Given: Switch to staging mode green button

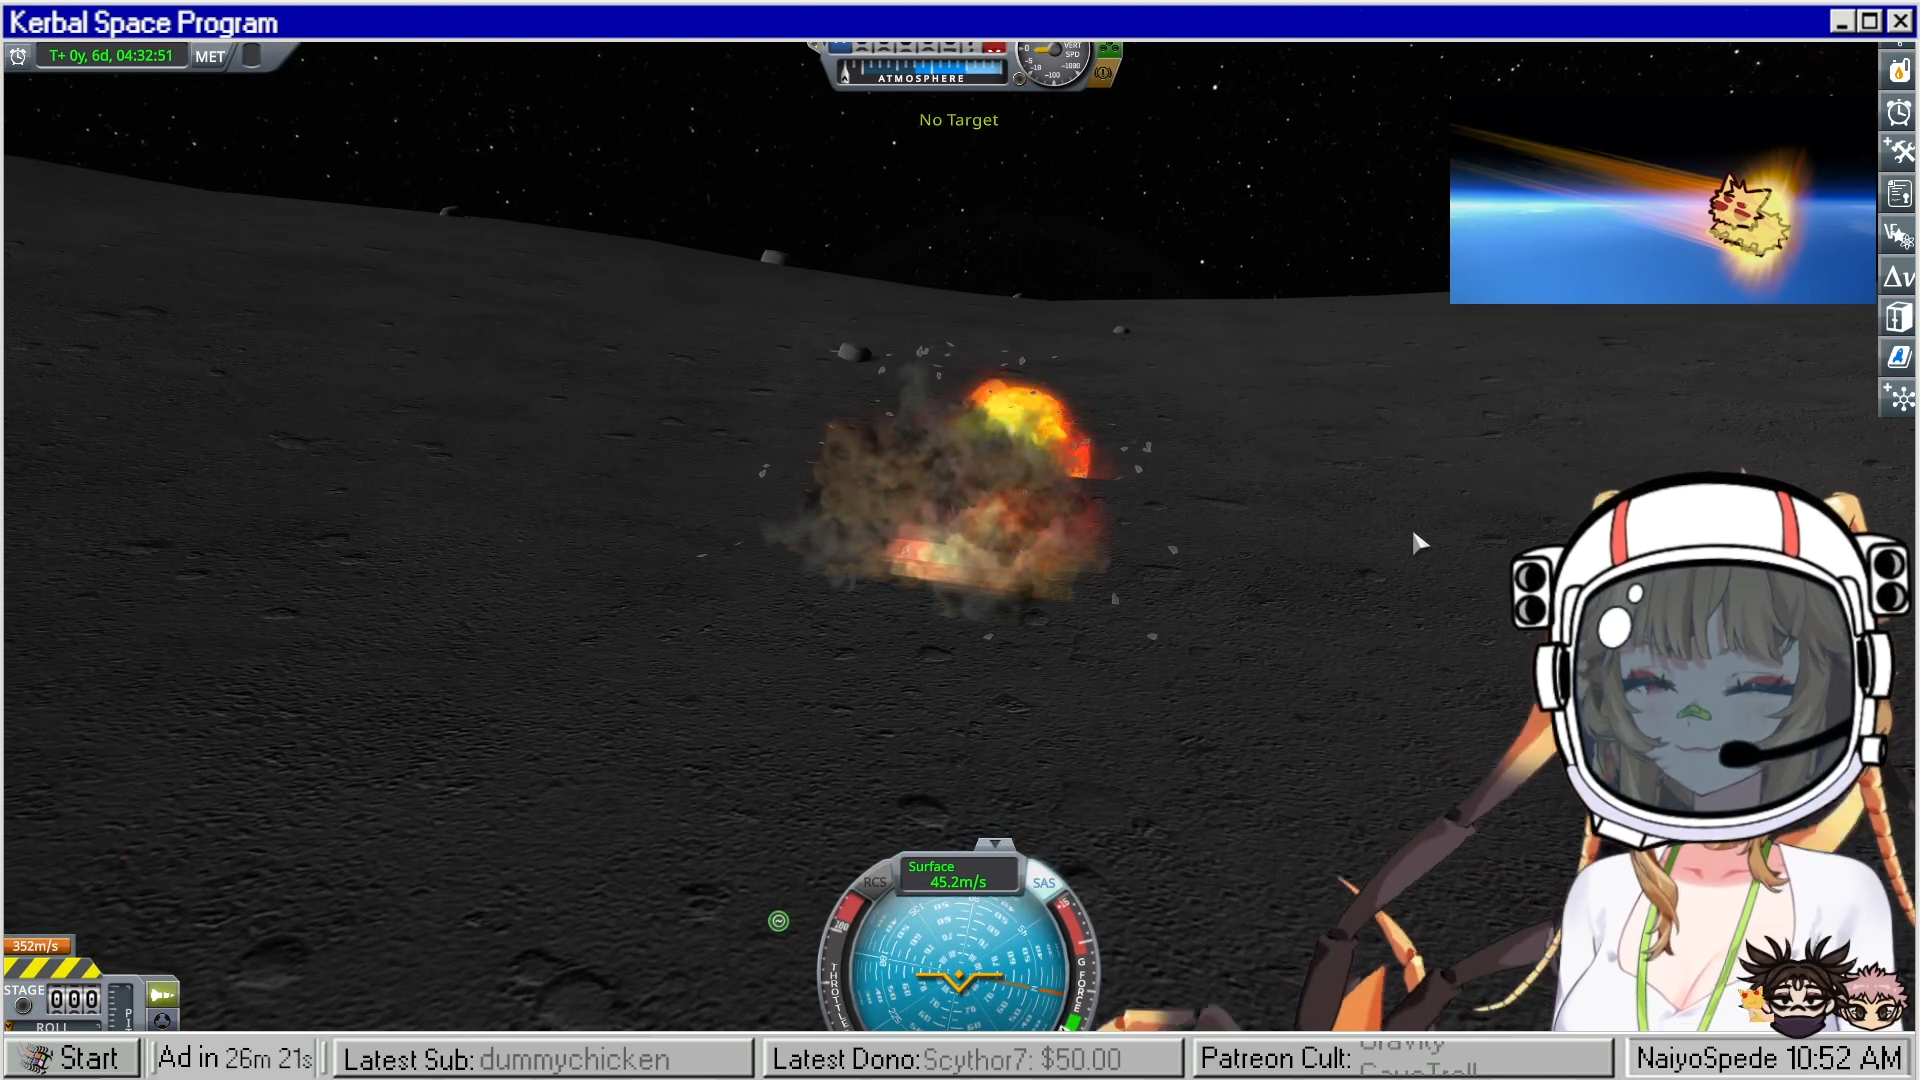Looking at the screenshot, I should click(162, 995).
